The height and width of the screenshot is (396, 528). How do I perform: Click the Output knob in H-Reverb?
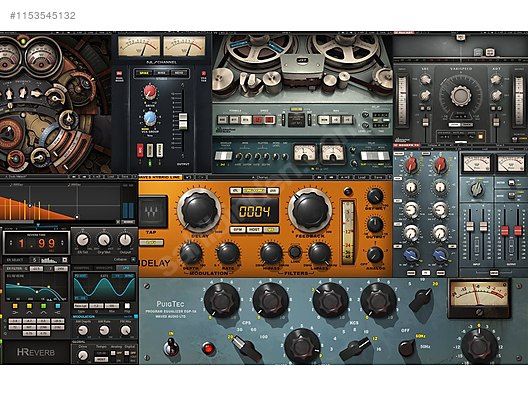pyautogui.click(x=125, y=240)
